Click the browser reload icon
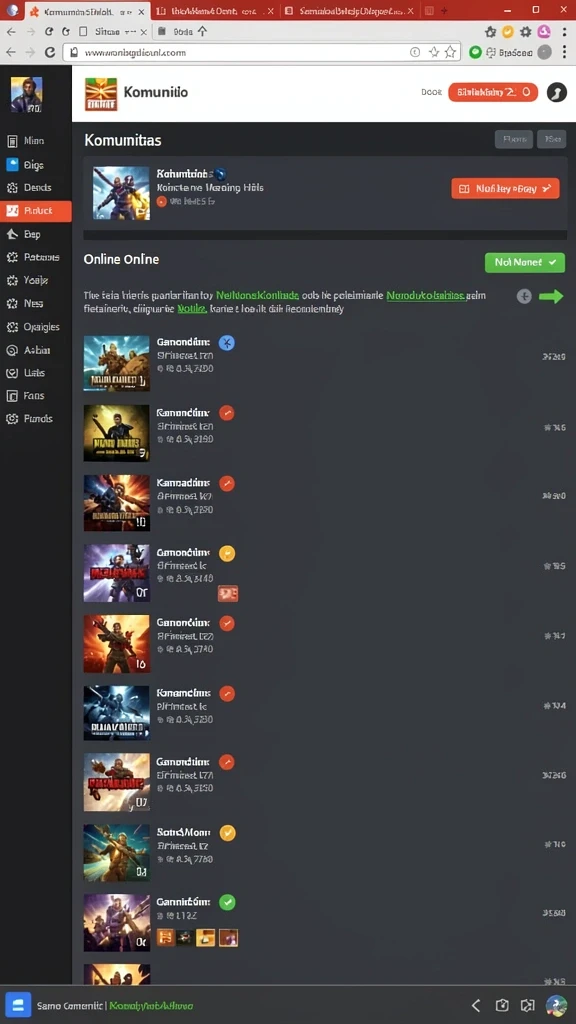 (x=50, y=52)
